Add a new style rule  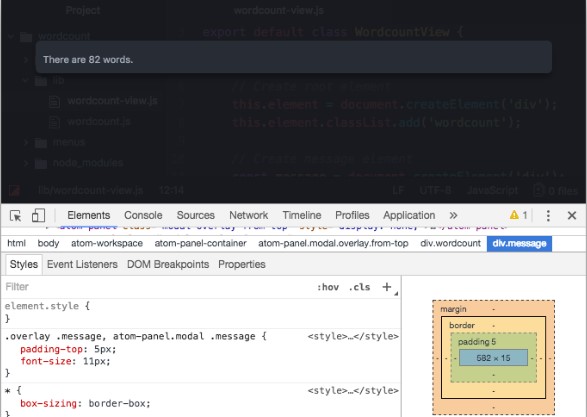click(387, 287)
